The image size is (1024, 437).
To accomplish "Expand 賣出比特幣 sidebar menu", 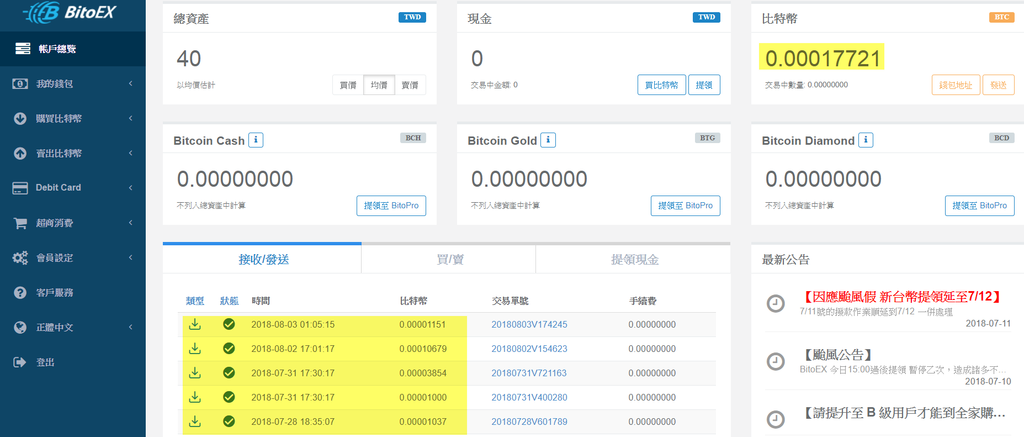I will (x=131, y=154).
